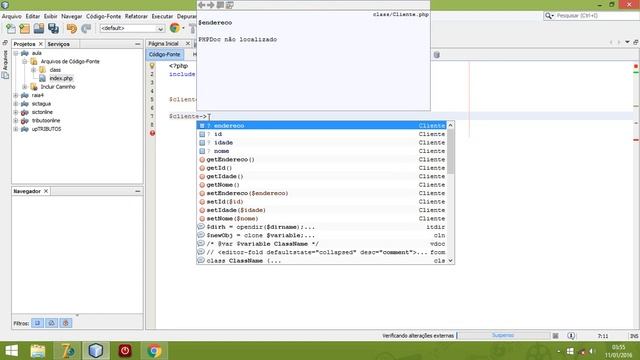The image size is (640, 360).
Task: Click the notifications icon in status bar
Action: (571, 336)
